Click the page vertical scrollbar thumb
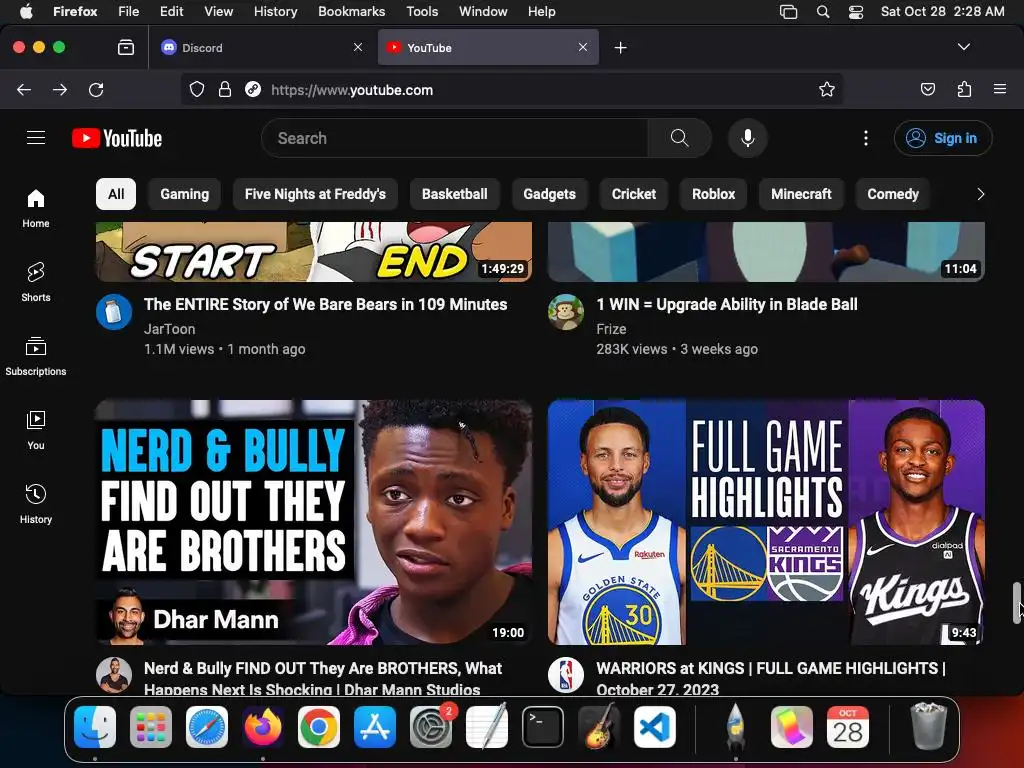Viewport: 1024px width, 768px height. coord(1017,602)
